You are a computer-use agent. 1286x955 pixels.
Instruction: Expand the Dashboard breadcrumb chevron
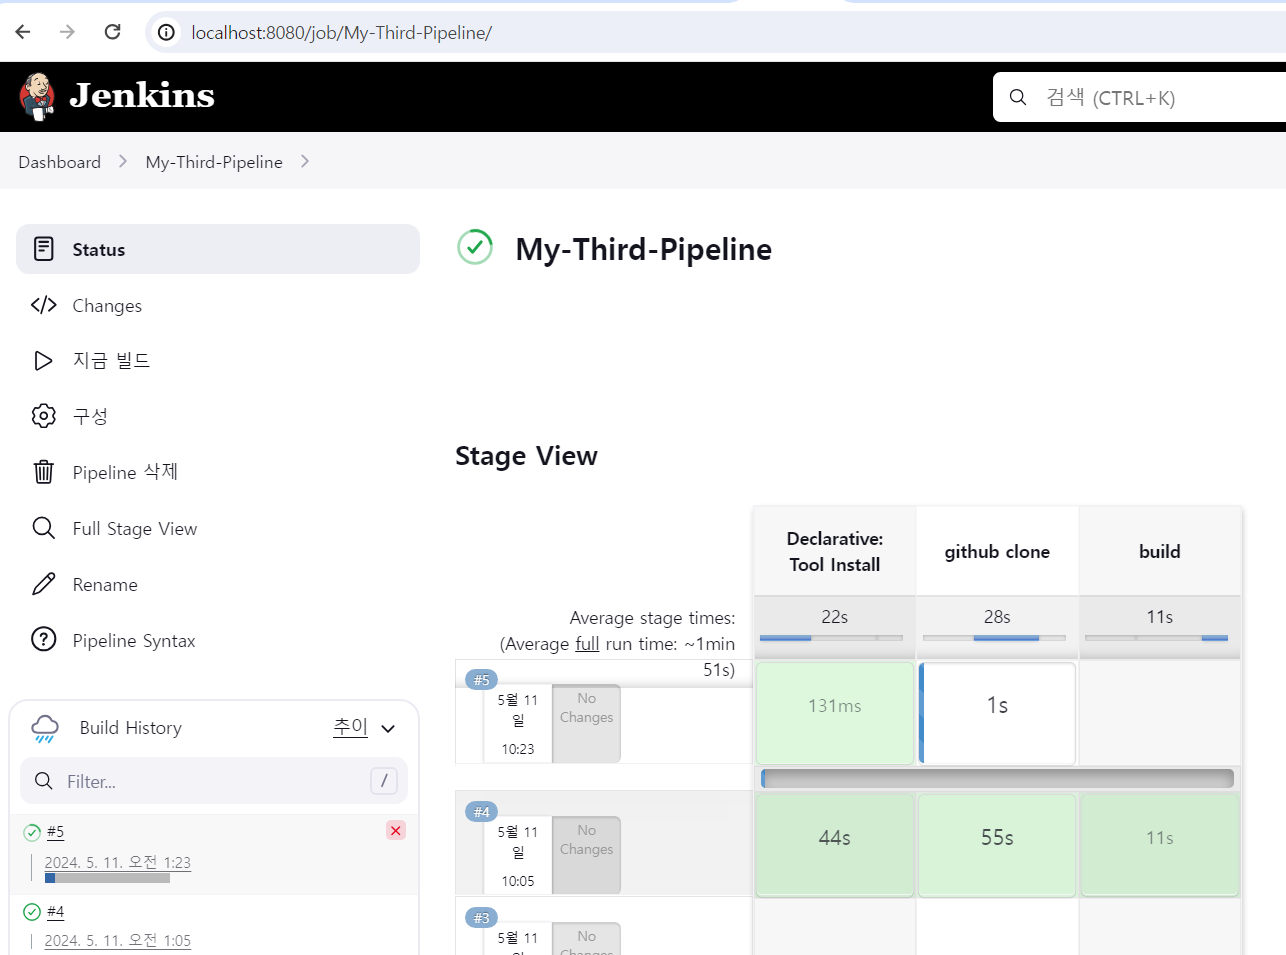123,162
